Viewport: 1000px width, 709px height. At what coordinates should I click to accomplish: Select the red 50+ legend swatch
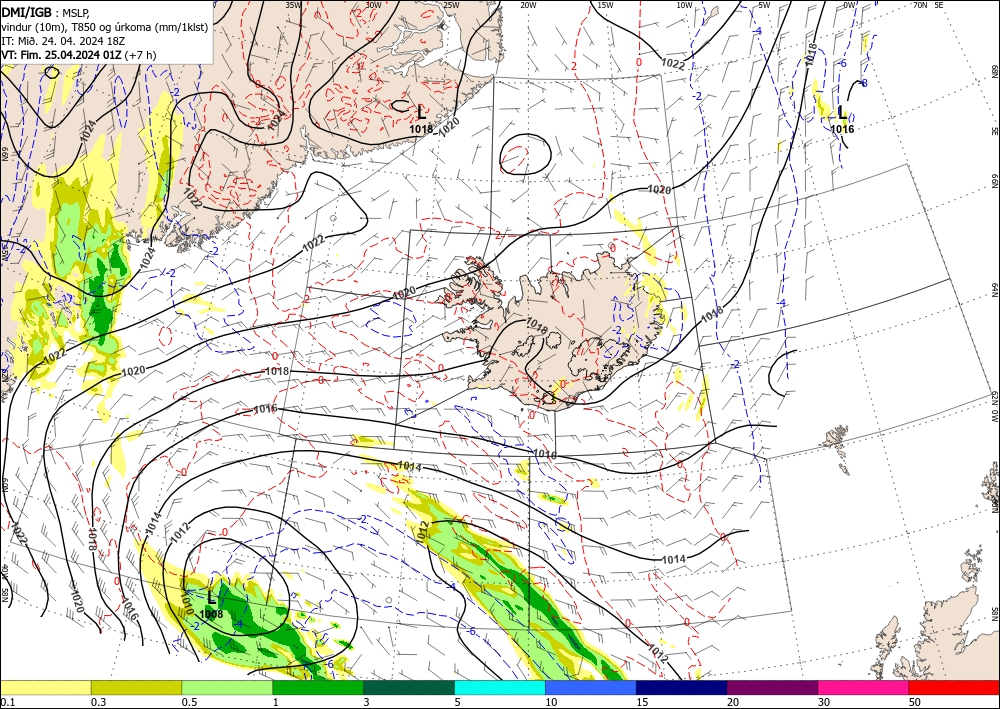(x=954, y=687)
